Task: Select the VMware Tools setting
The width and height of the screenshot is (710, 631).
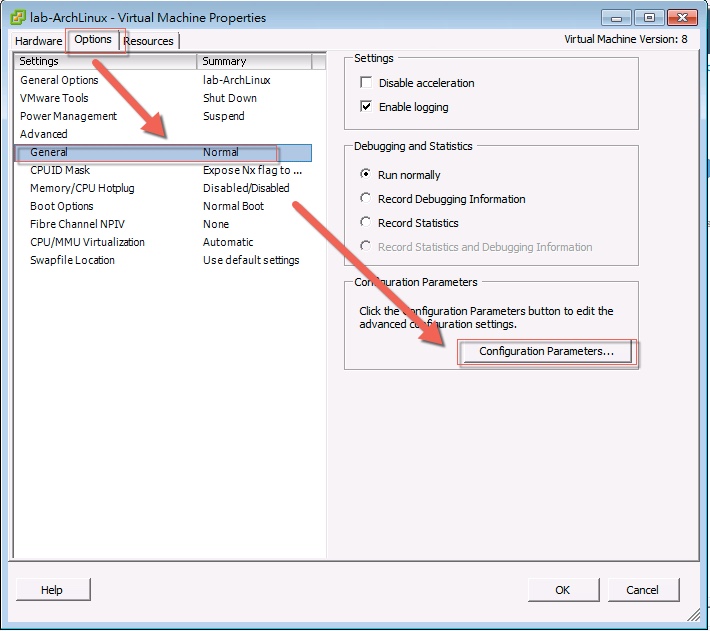Action: [x=54, y=98]
